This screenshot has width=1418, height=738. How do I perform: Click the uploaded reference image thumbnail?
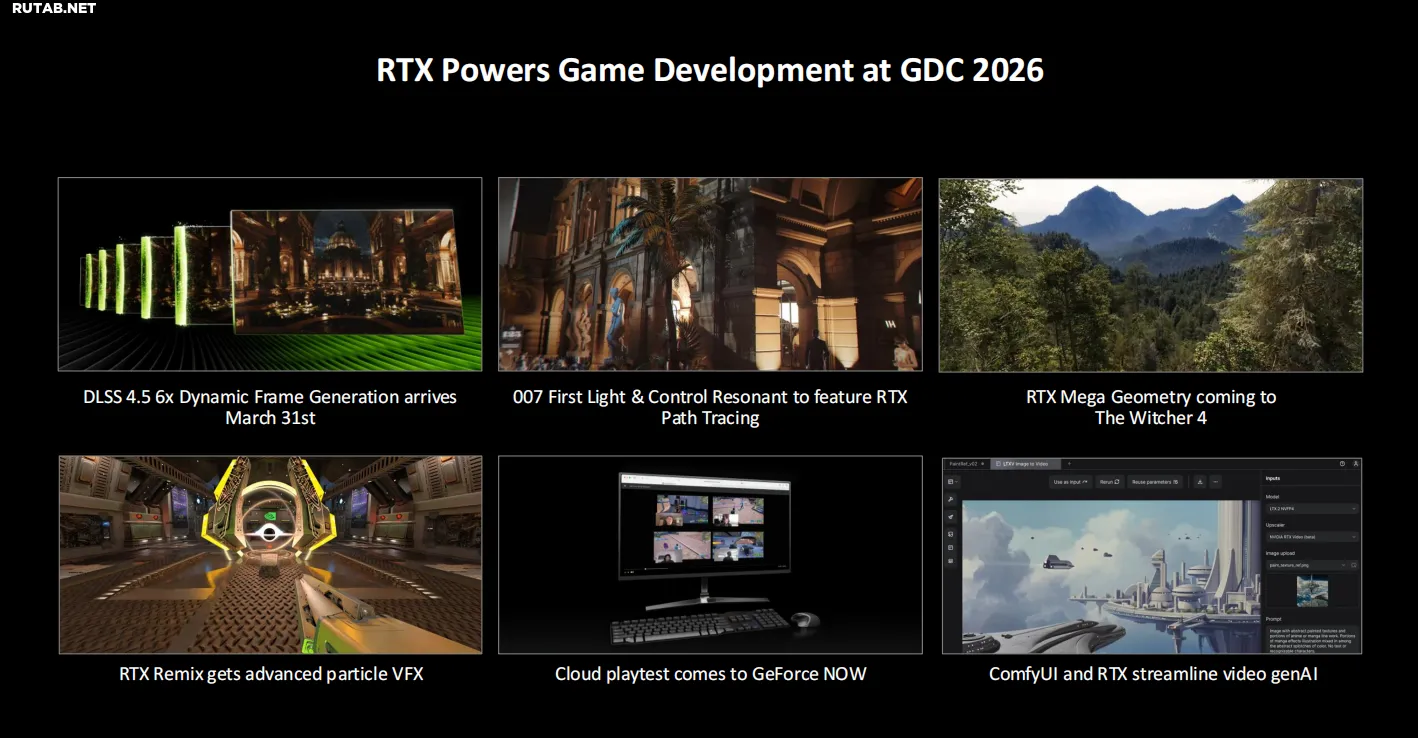coord(1312,591)
